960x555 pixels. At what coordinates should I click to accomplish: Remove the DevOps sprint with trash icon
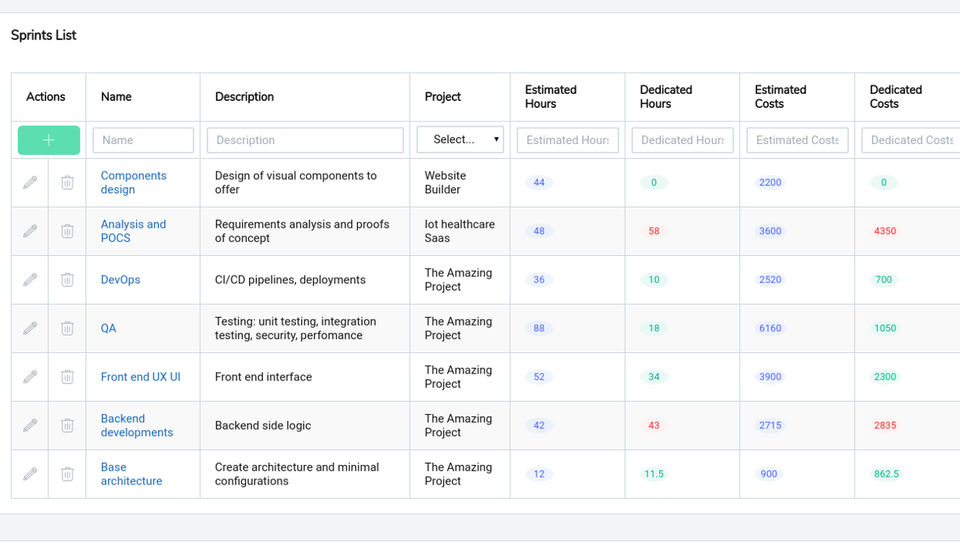(67, 280)
